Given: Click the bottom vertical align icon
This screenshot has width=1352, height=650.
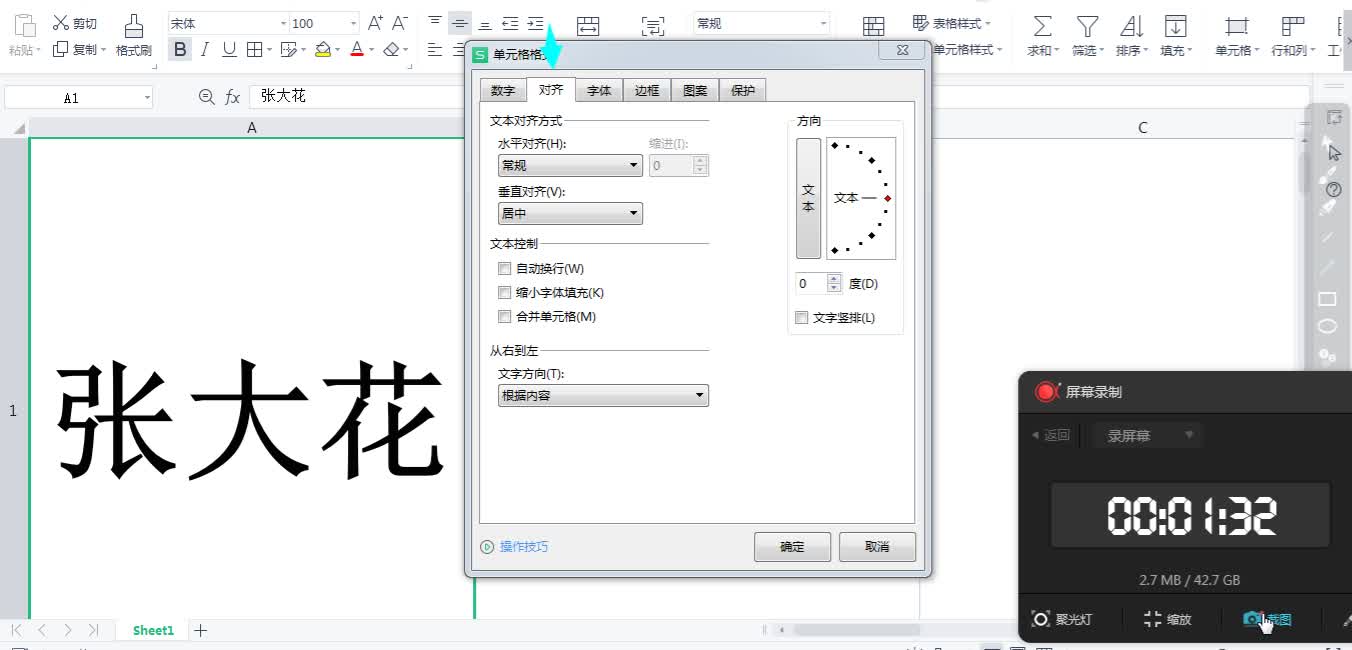Looking at the screenshot, I should pos(485,23).
